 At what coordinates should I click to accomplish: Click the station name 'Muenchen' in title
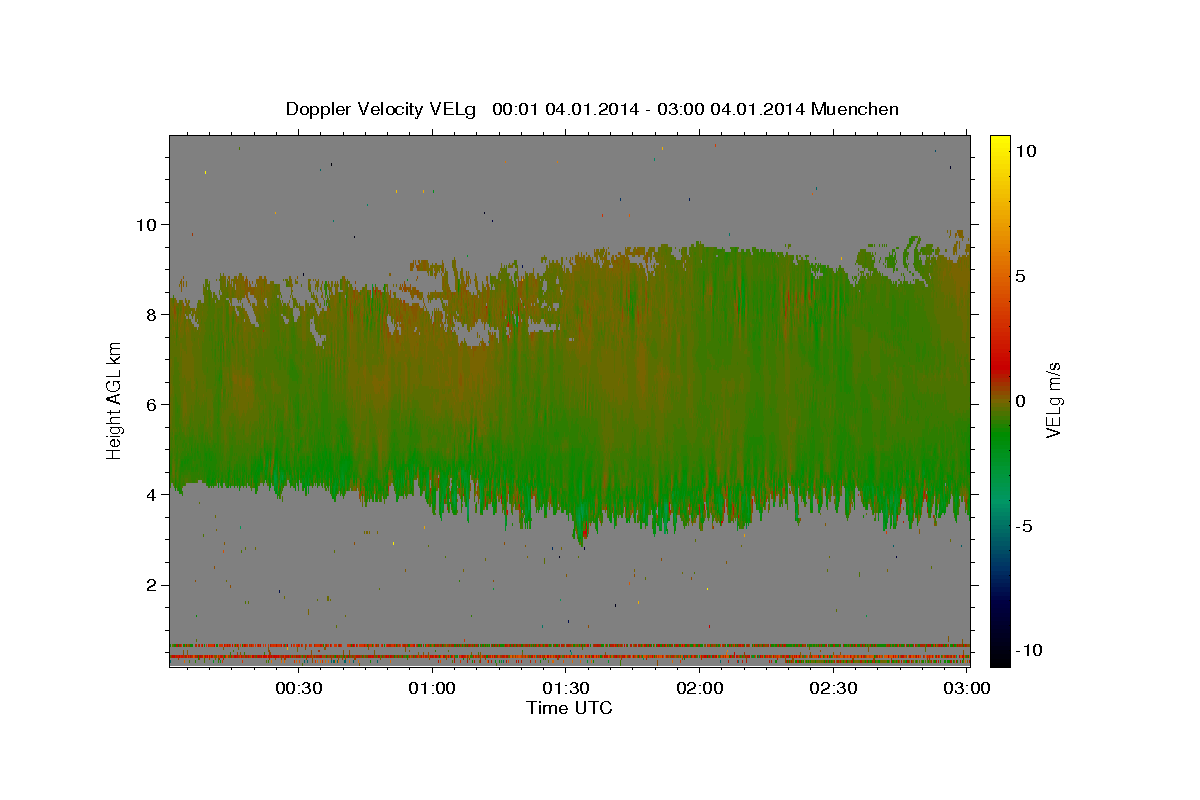pos(855,109)
